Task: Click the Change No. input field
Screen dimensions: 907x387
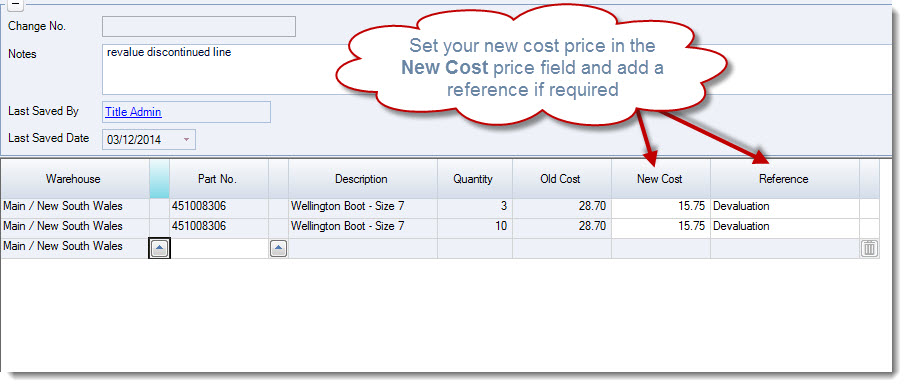Action: [199, 27]
